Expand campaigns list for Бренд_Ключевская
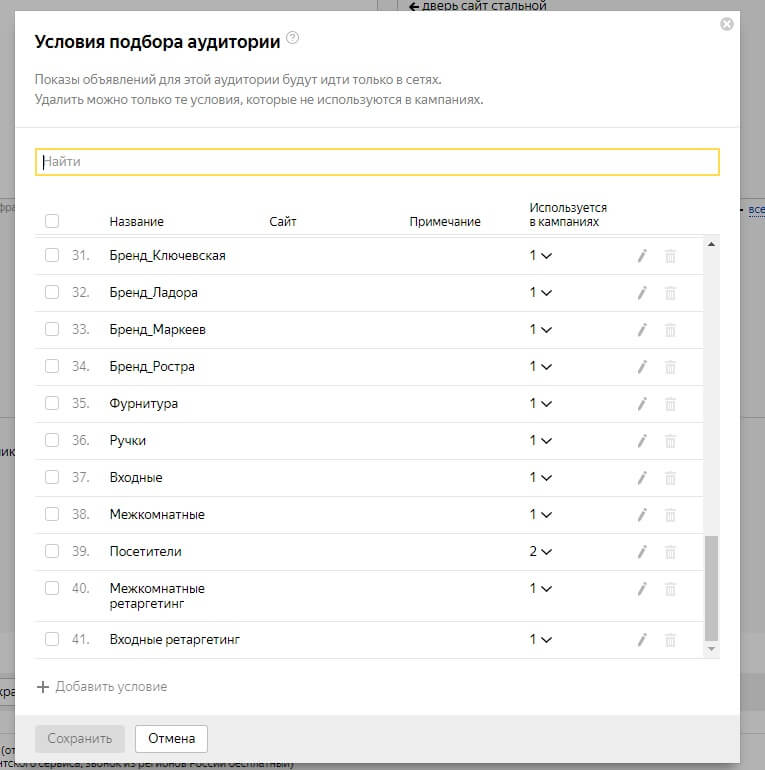Screen dimensions: 765x770 point(541,256)
